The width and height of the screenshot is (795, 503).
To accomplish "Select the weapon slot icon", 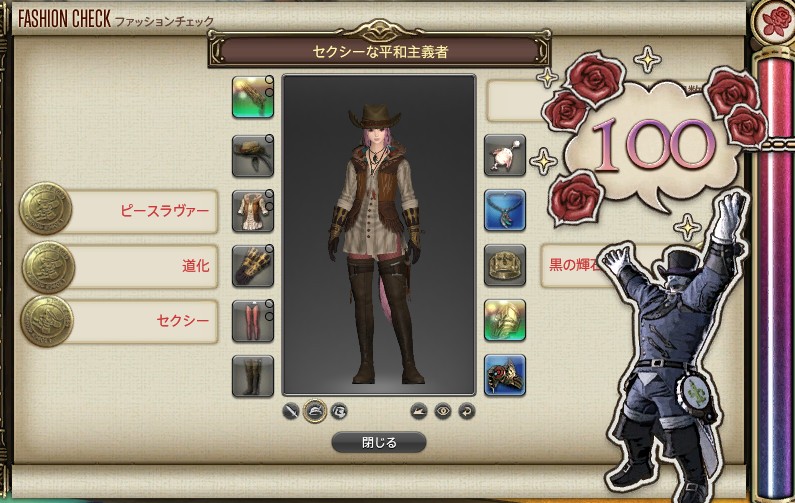I will click(x=252, y=97).
